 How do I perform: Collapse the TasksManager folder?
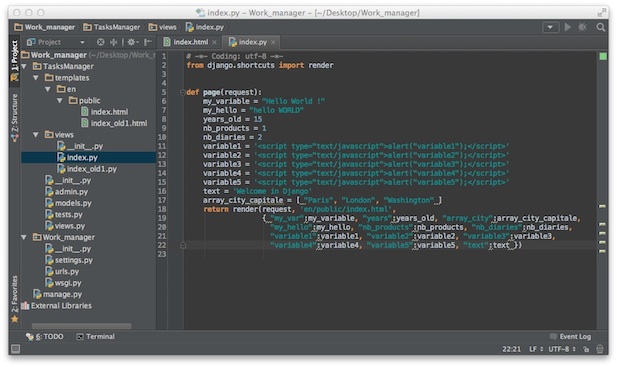point(24,66)
